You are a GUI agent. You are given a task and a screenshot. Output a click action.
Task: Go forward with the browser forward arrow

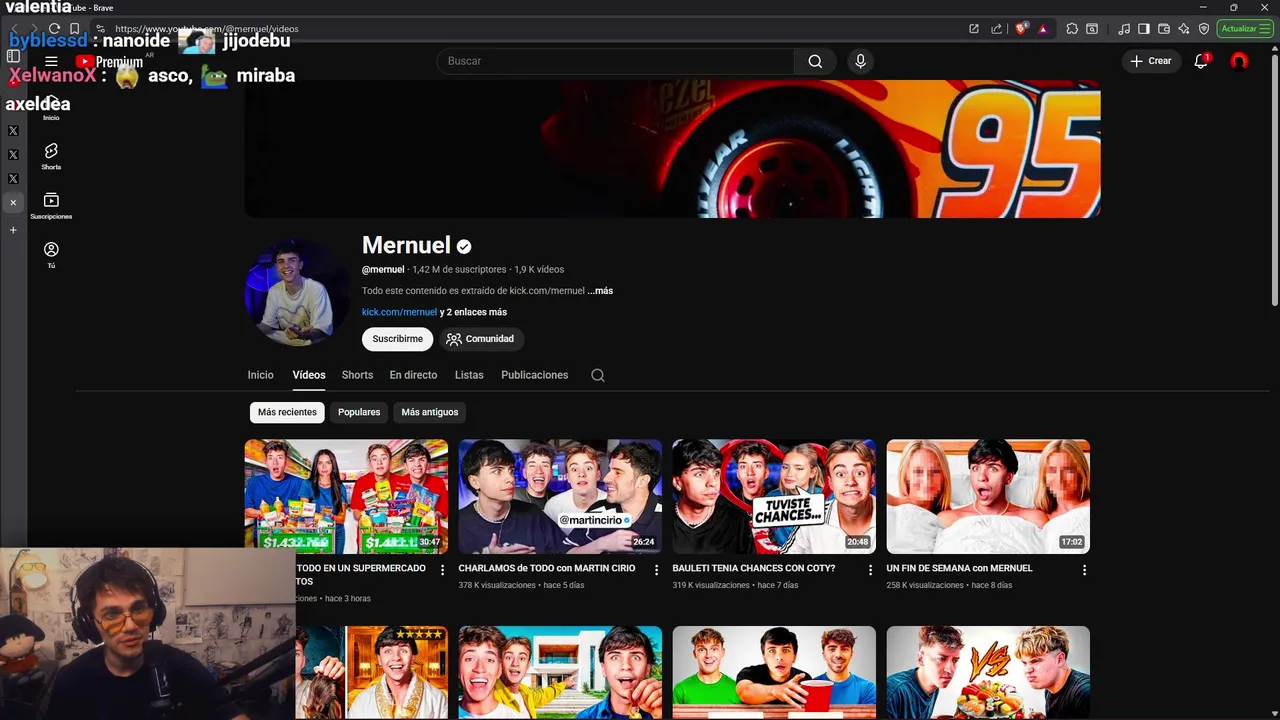[34, 29]
